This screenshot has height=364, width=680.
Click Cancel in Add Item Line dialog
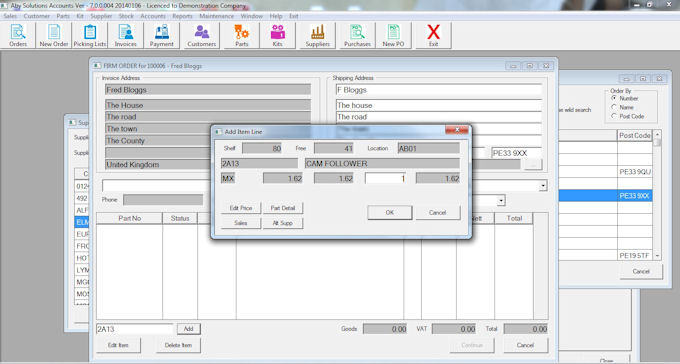tap(438, 213)
